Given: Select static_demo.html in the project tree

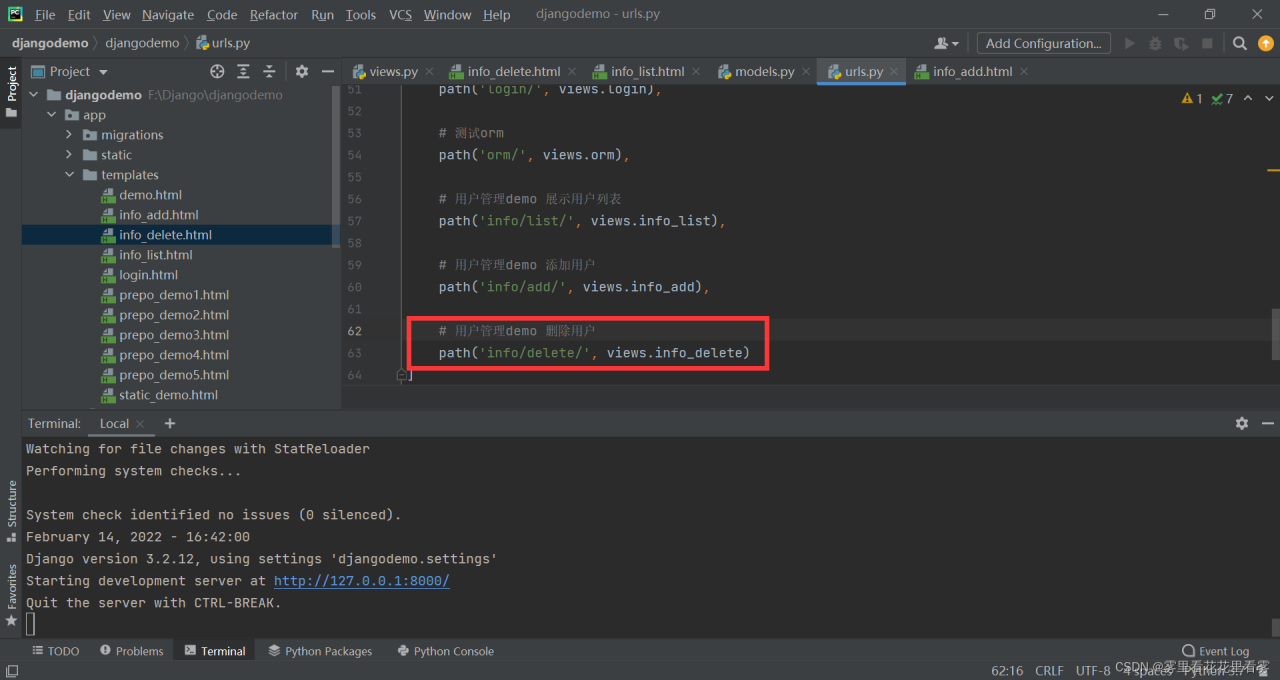Looking at the screenshot, I should click(168, 395).
